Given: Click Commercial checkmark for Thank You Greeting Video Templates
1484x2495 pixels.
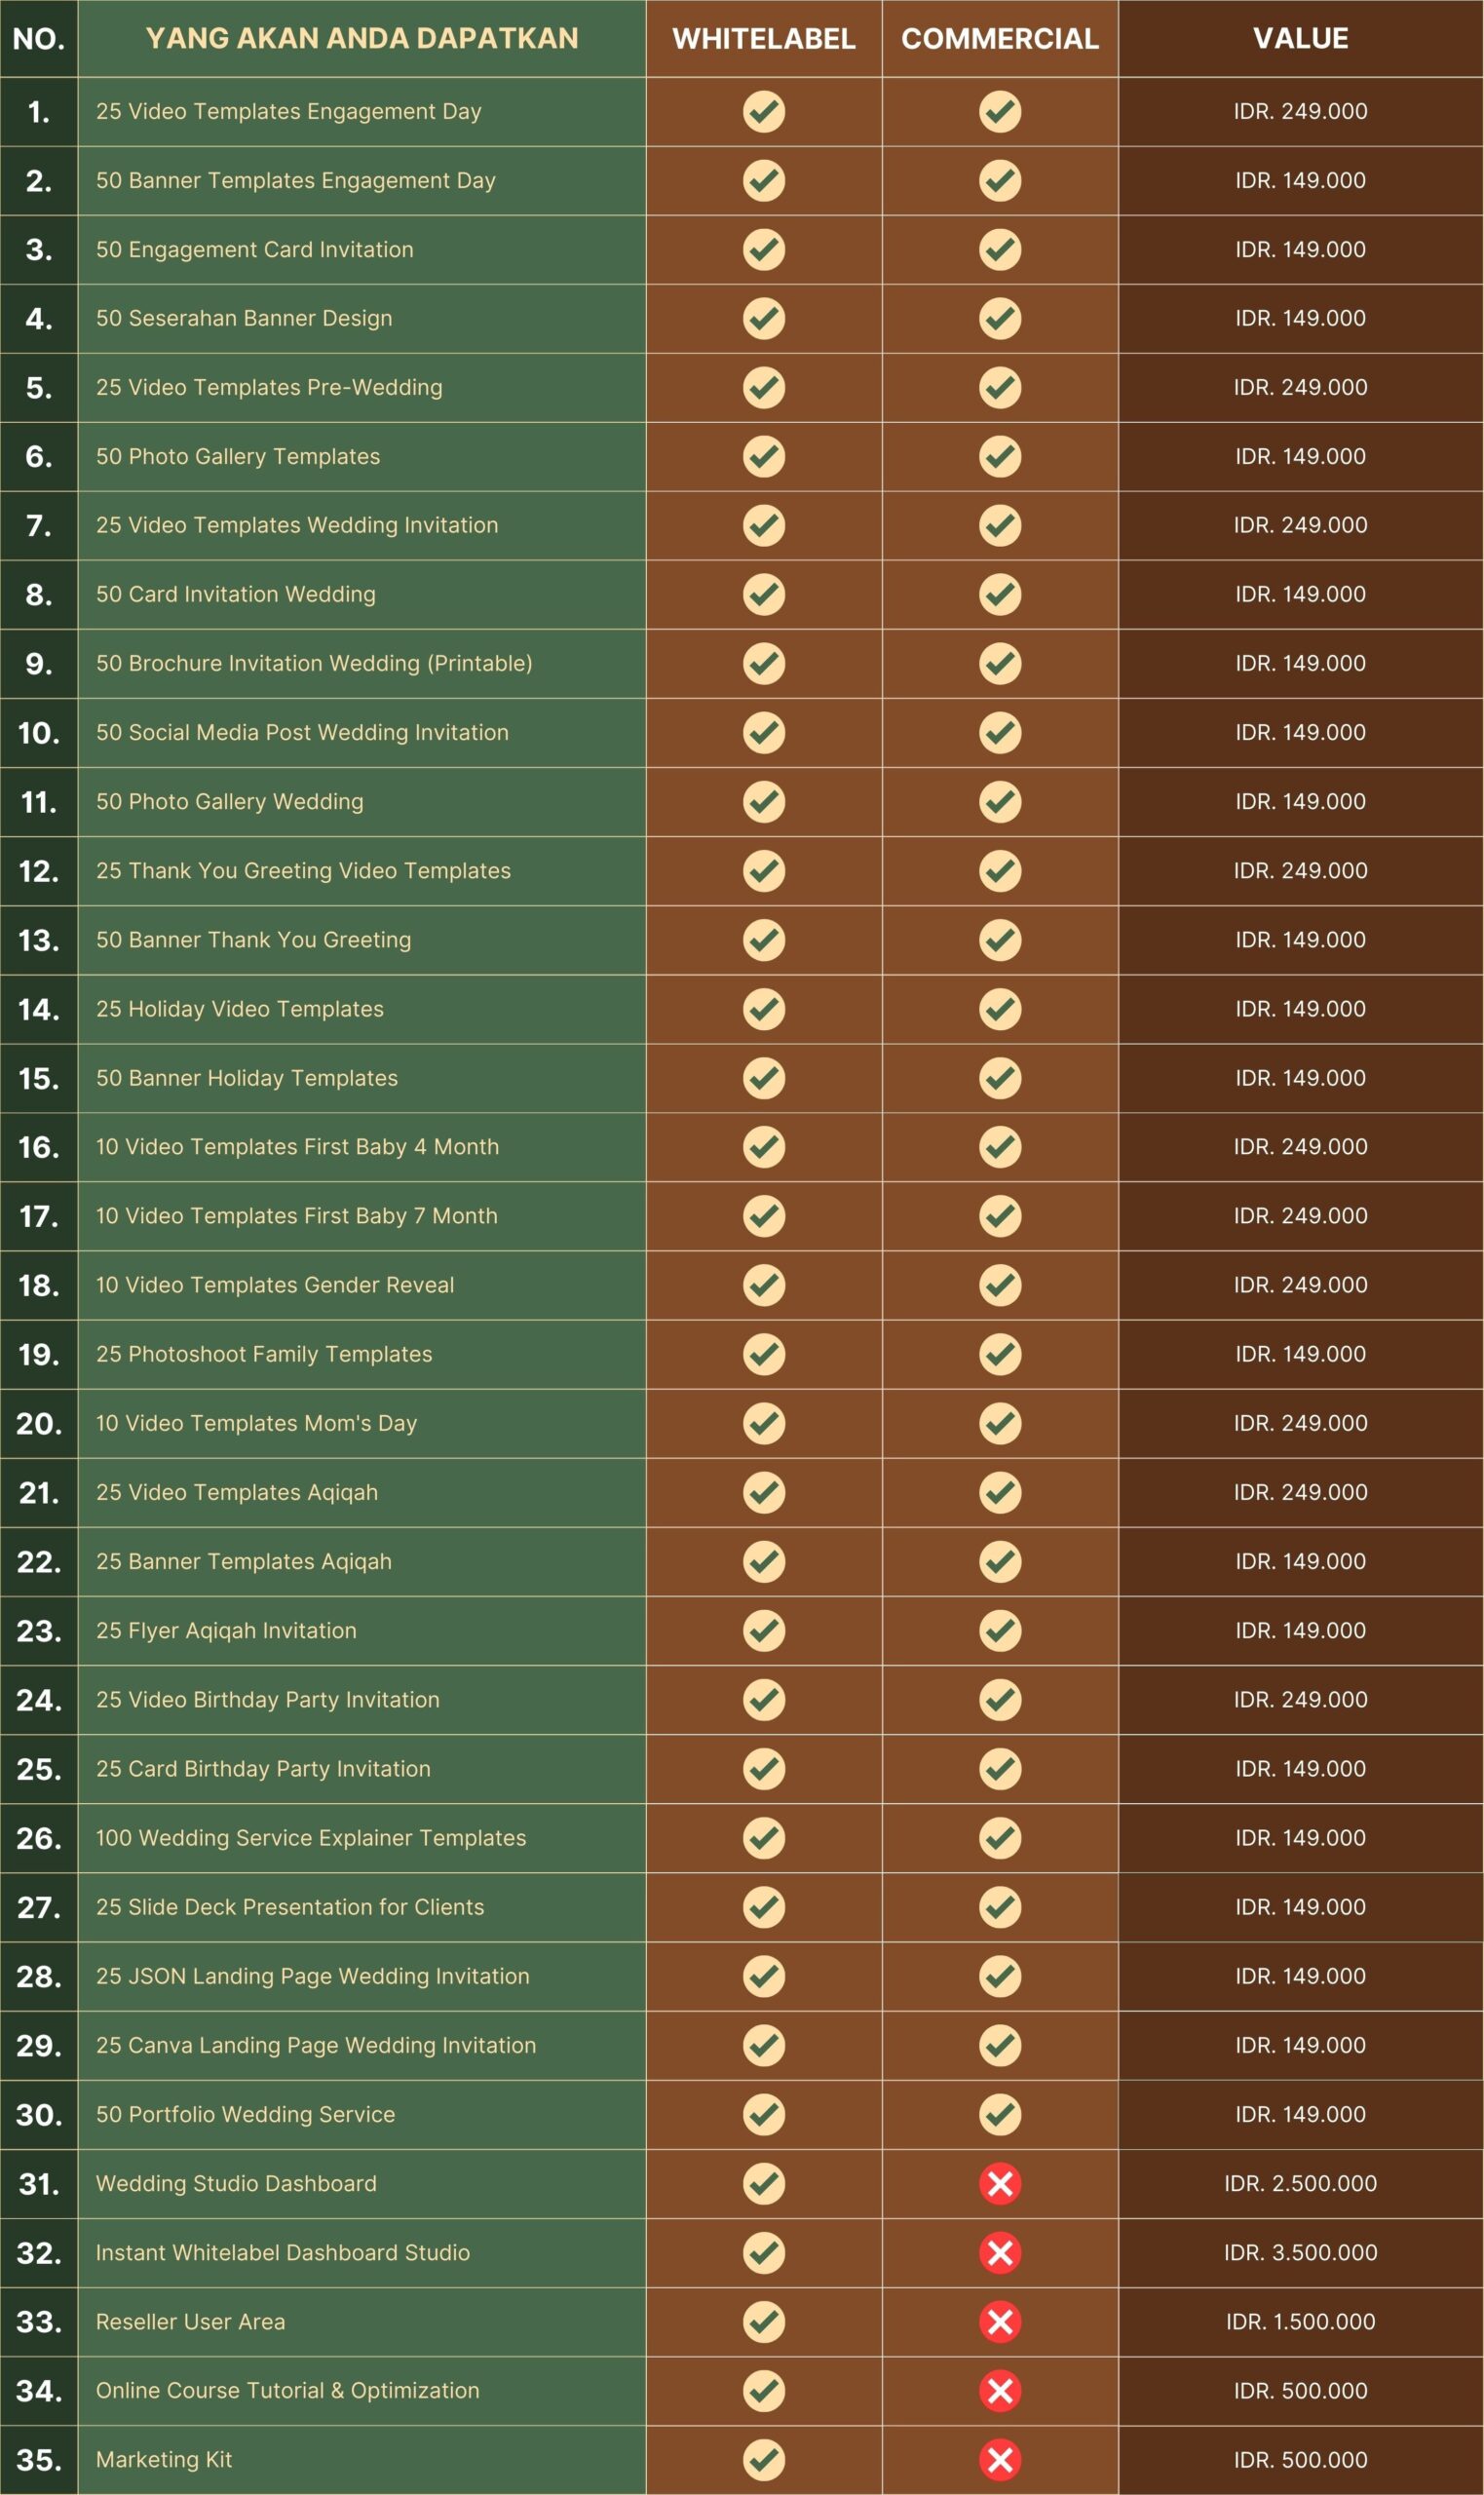Looking at the screenshot, I should pos(1000,871).
